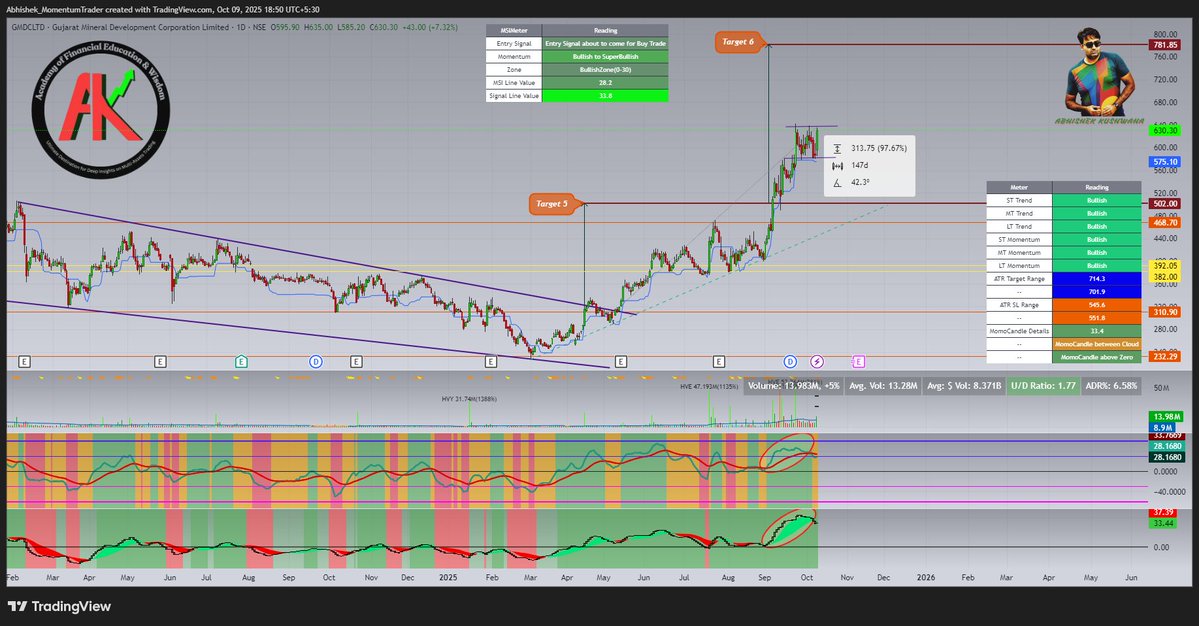Click the 313.75 (97.67%) measurement readout
Image resolution: width=1199 pixels, height=626 pixels.
[879, 148]
